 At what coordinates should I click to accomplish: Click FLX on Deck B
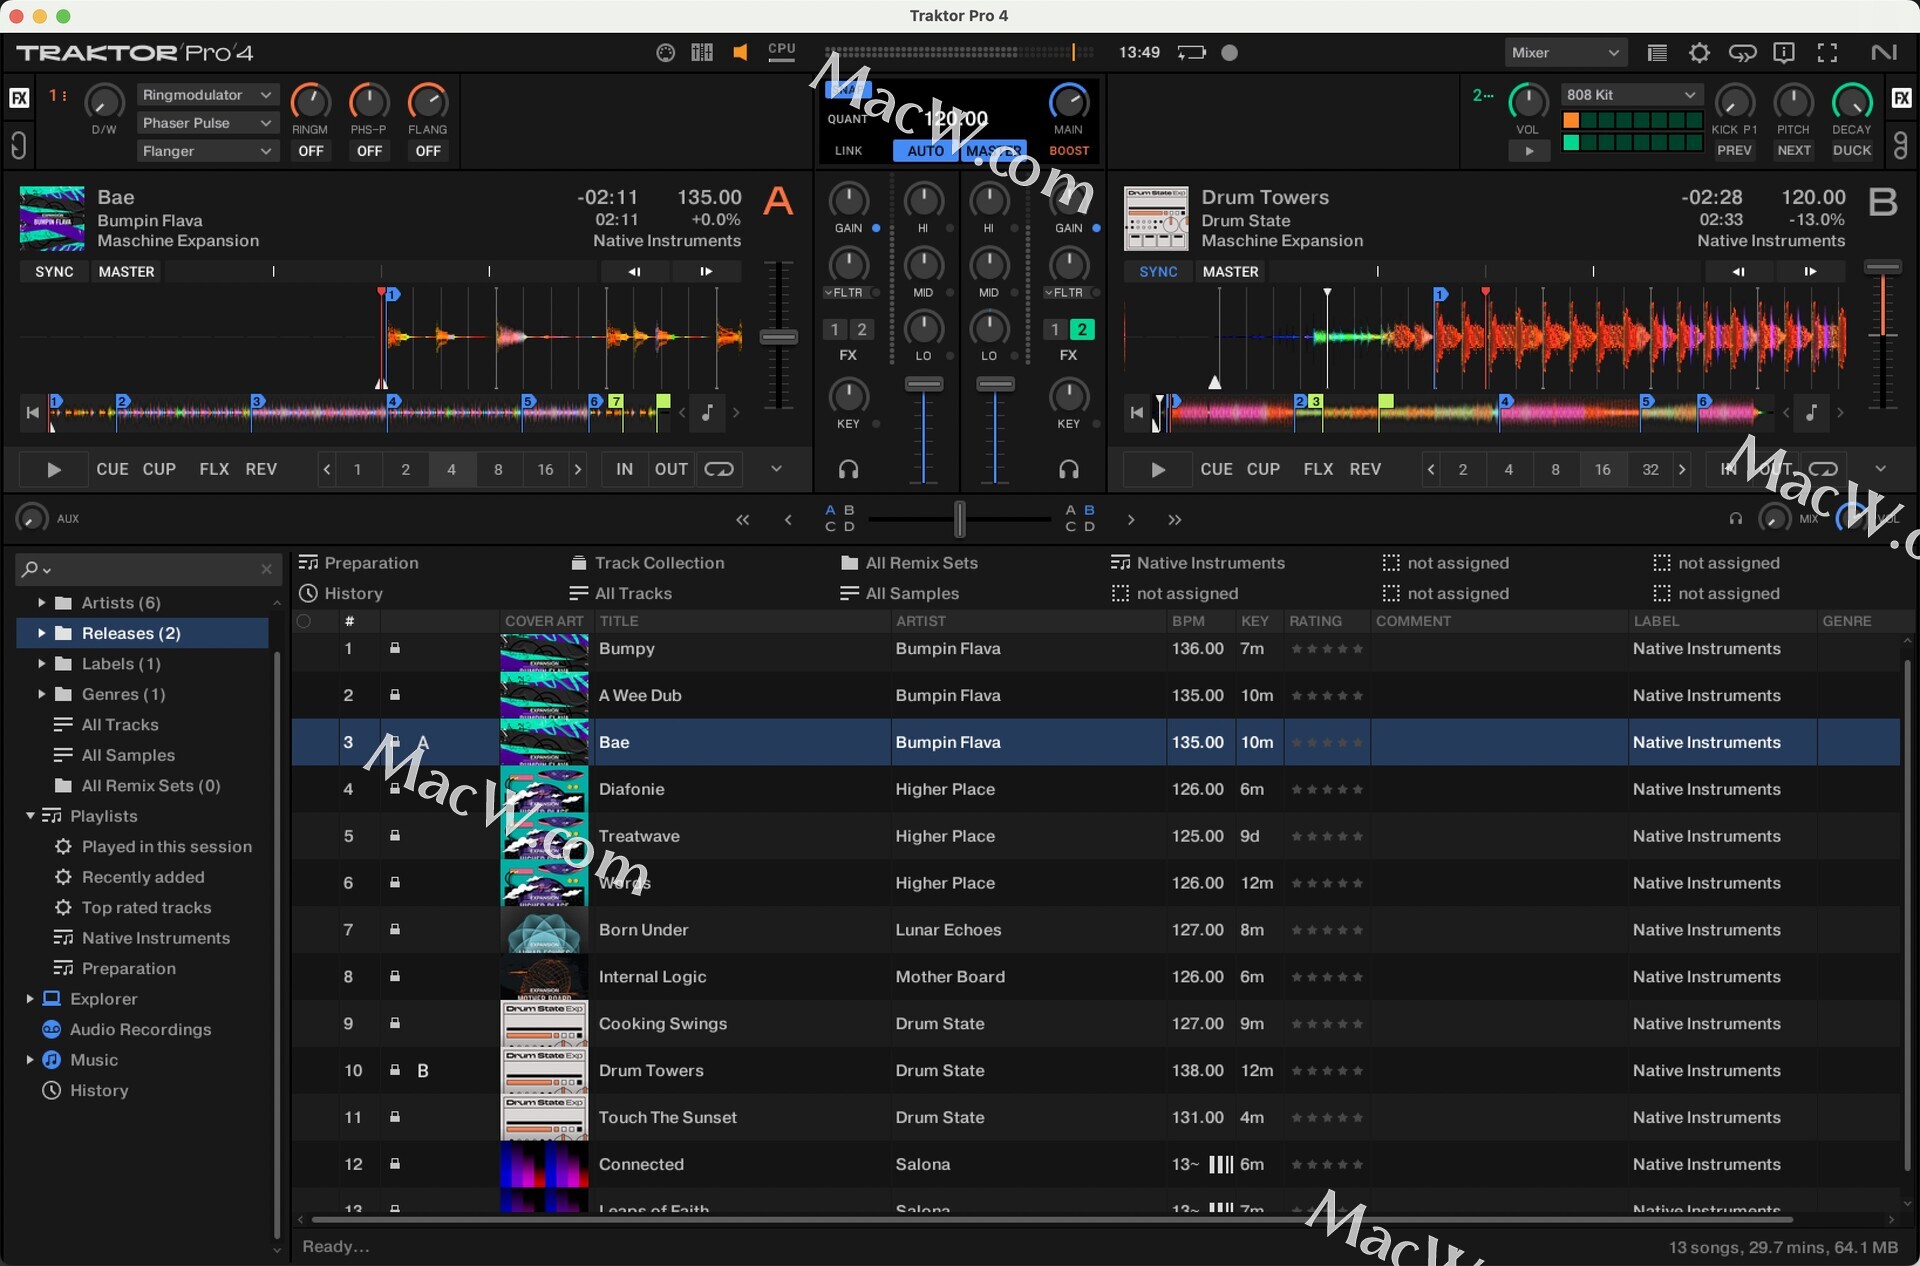(x=1318, y=469)
